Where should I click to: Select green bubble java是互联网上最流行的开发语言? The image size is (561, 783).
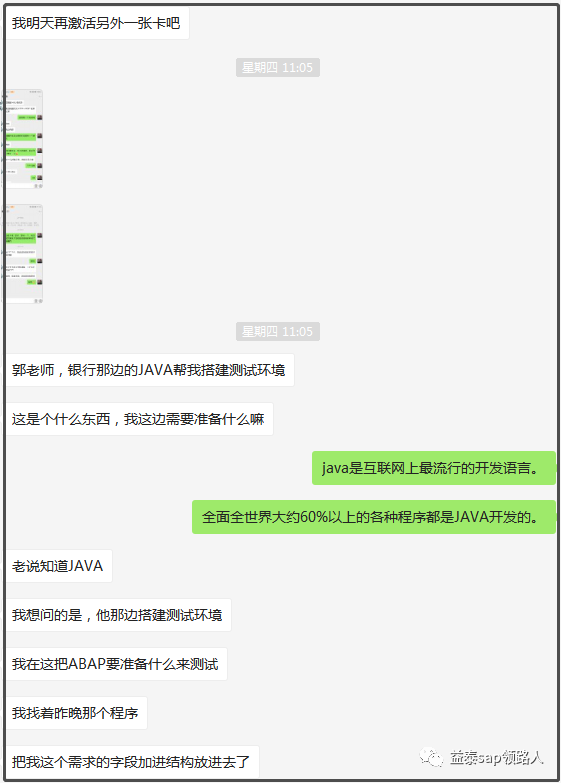point(434,468)
